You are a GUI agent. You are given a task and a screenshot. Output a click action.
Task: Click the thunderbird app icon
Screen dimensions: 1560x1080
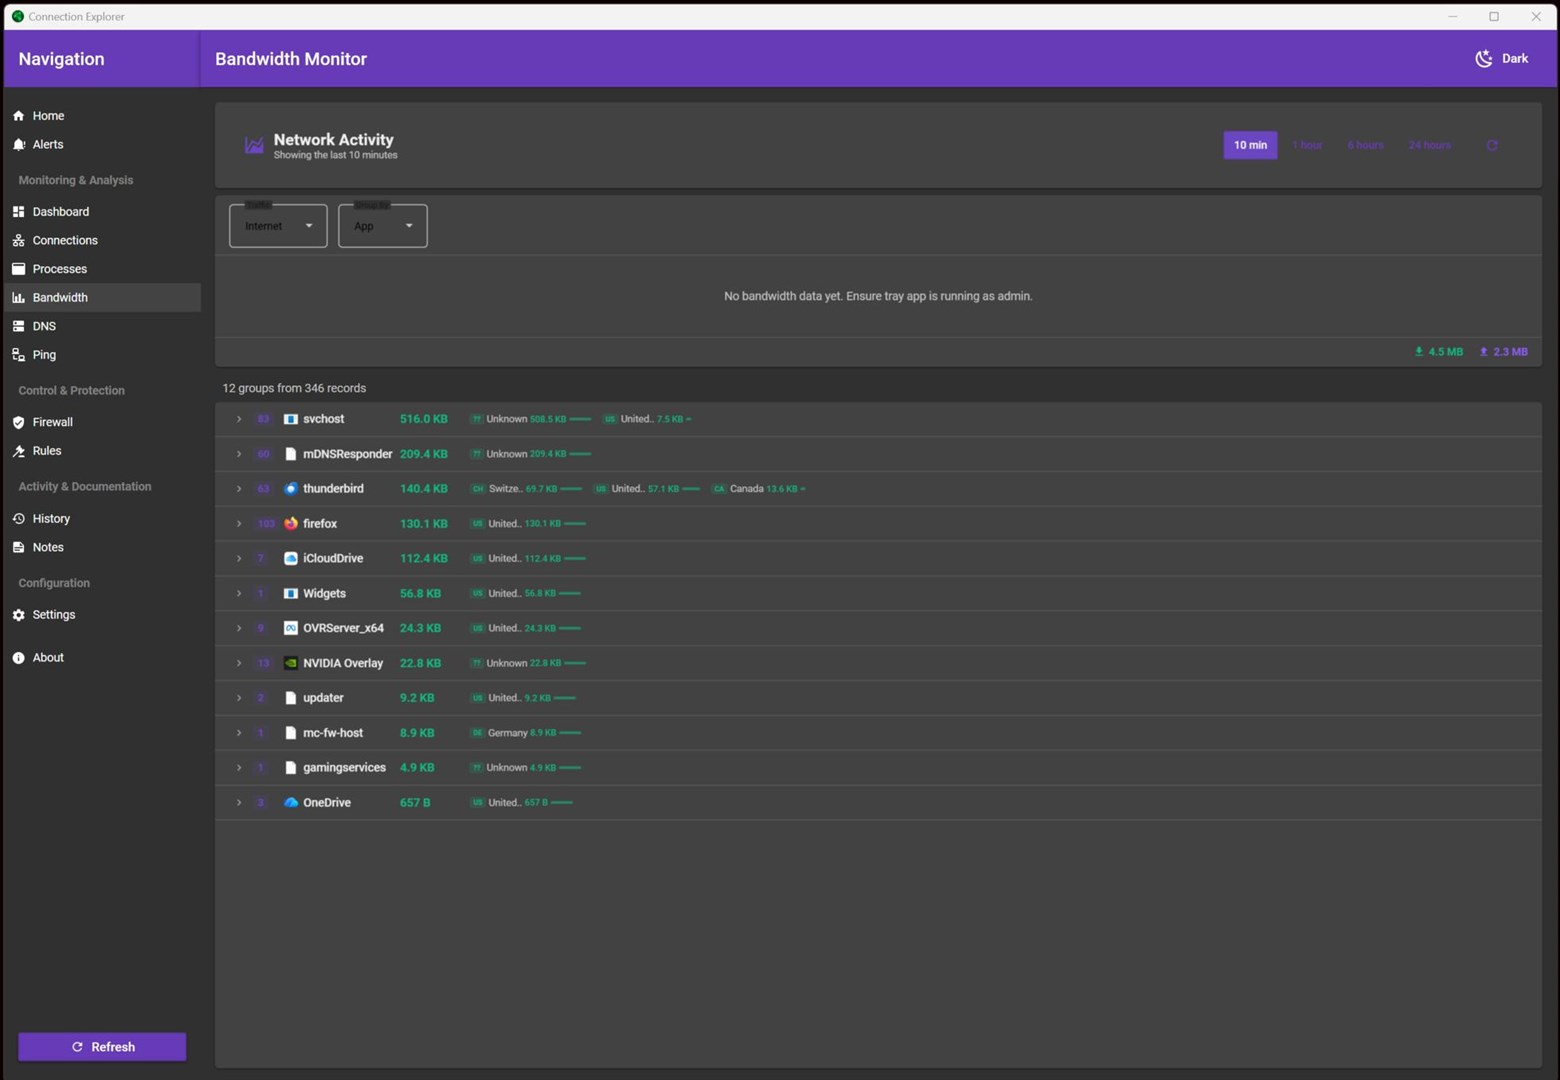(x=291, y=489)
